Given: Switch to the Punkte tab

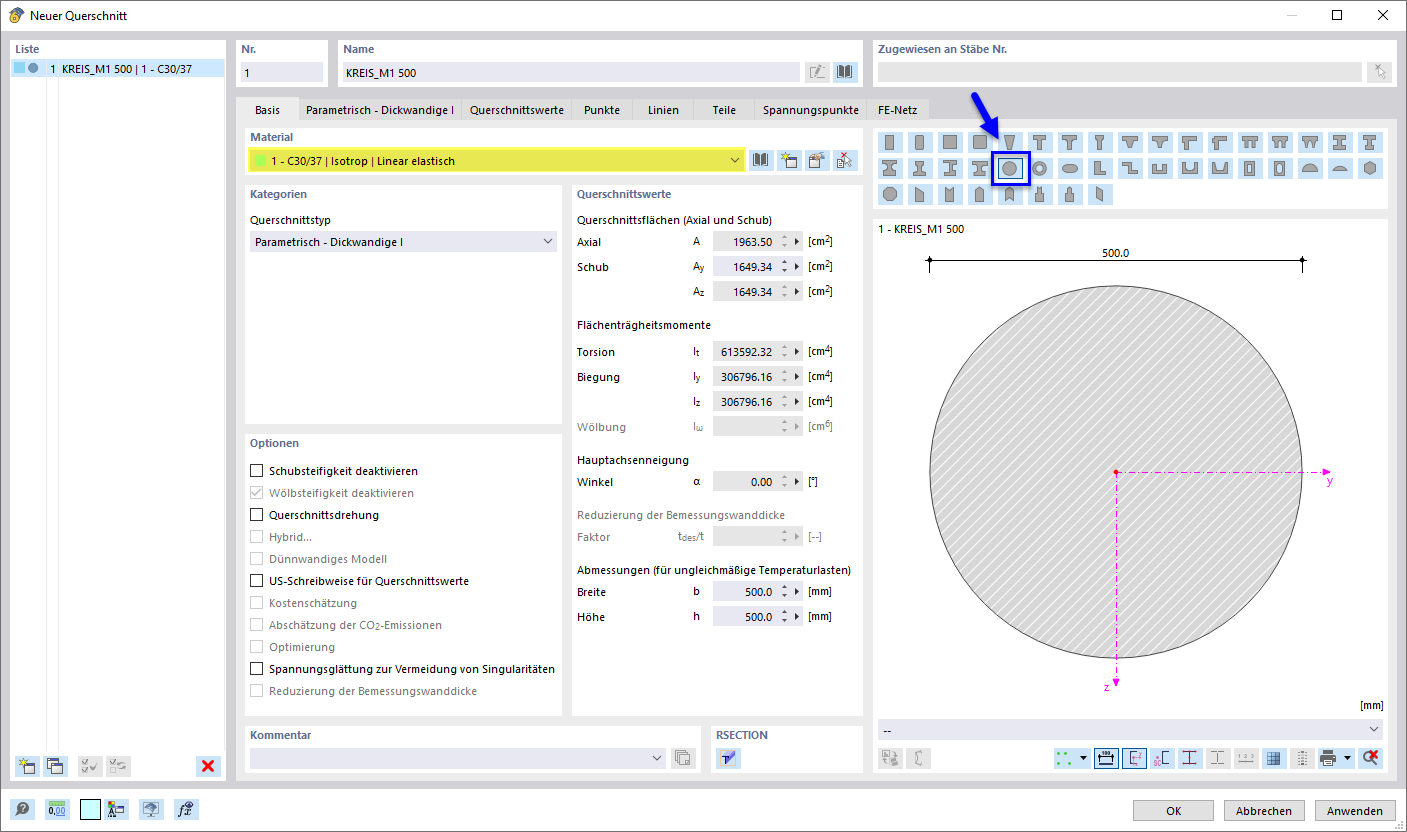Looking at the screenshot, I should (603, 110).
